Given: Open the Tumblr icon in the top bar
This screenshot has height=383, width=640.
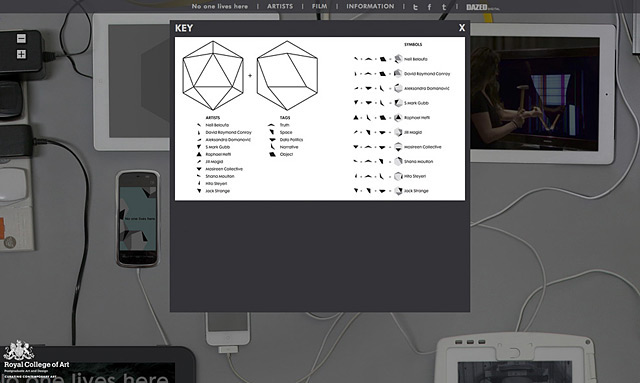Looking at the screenshot, I should click(x=444, y=7).
